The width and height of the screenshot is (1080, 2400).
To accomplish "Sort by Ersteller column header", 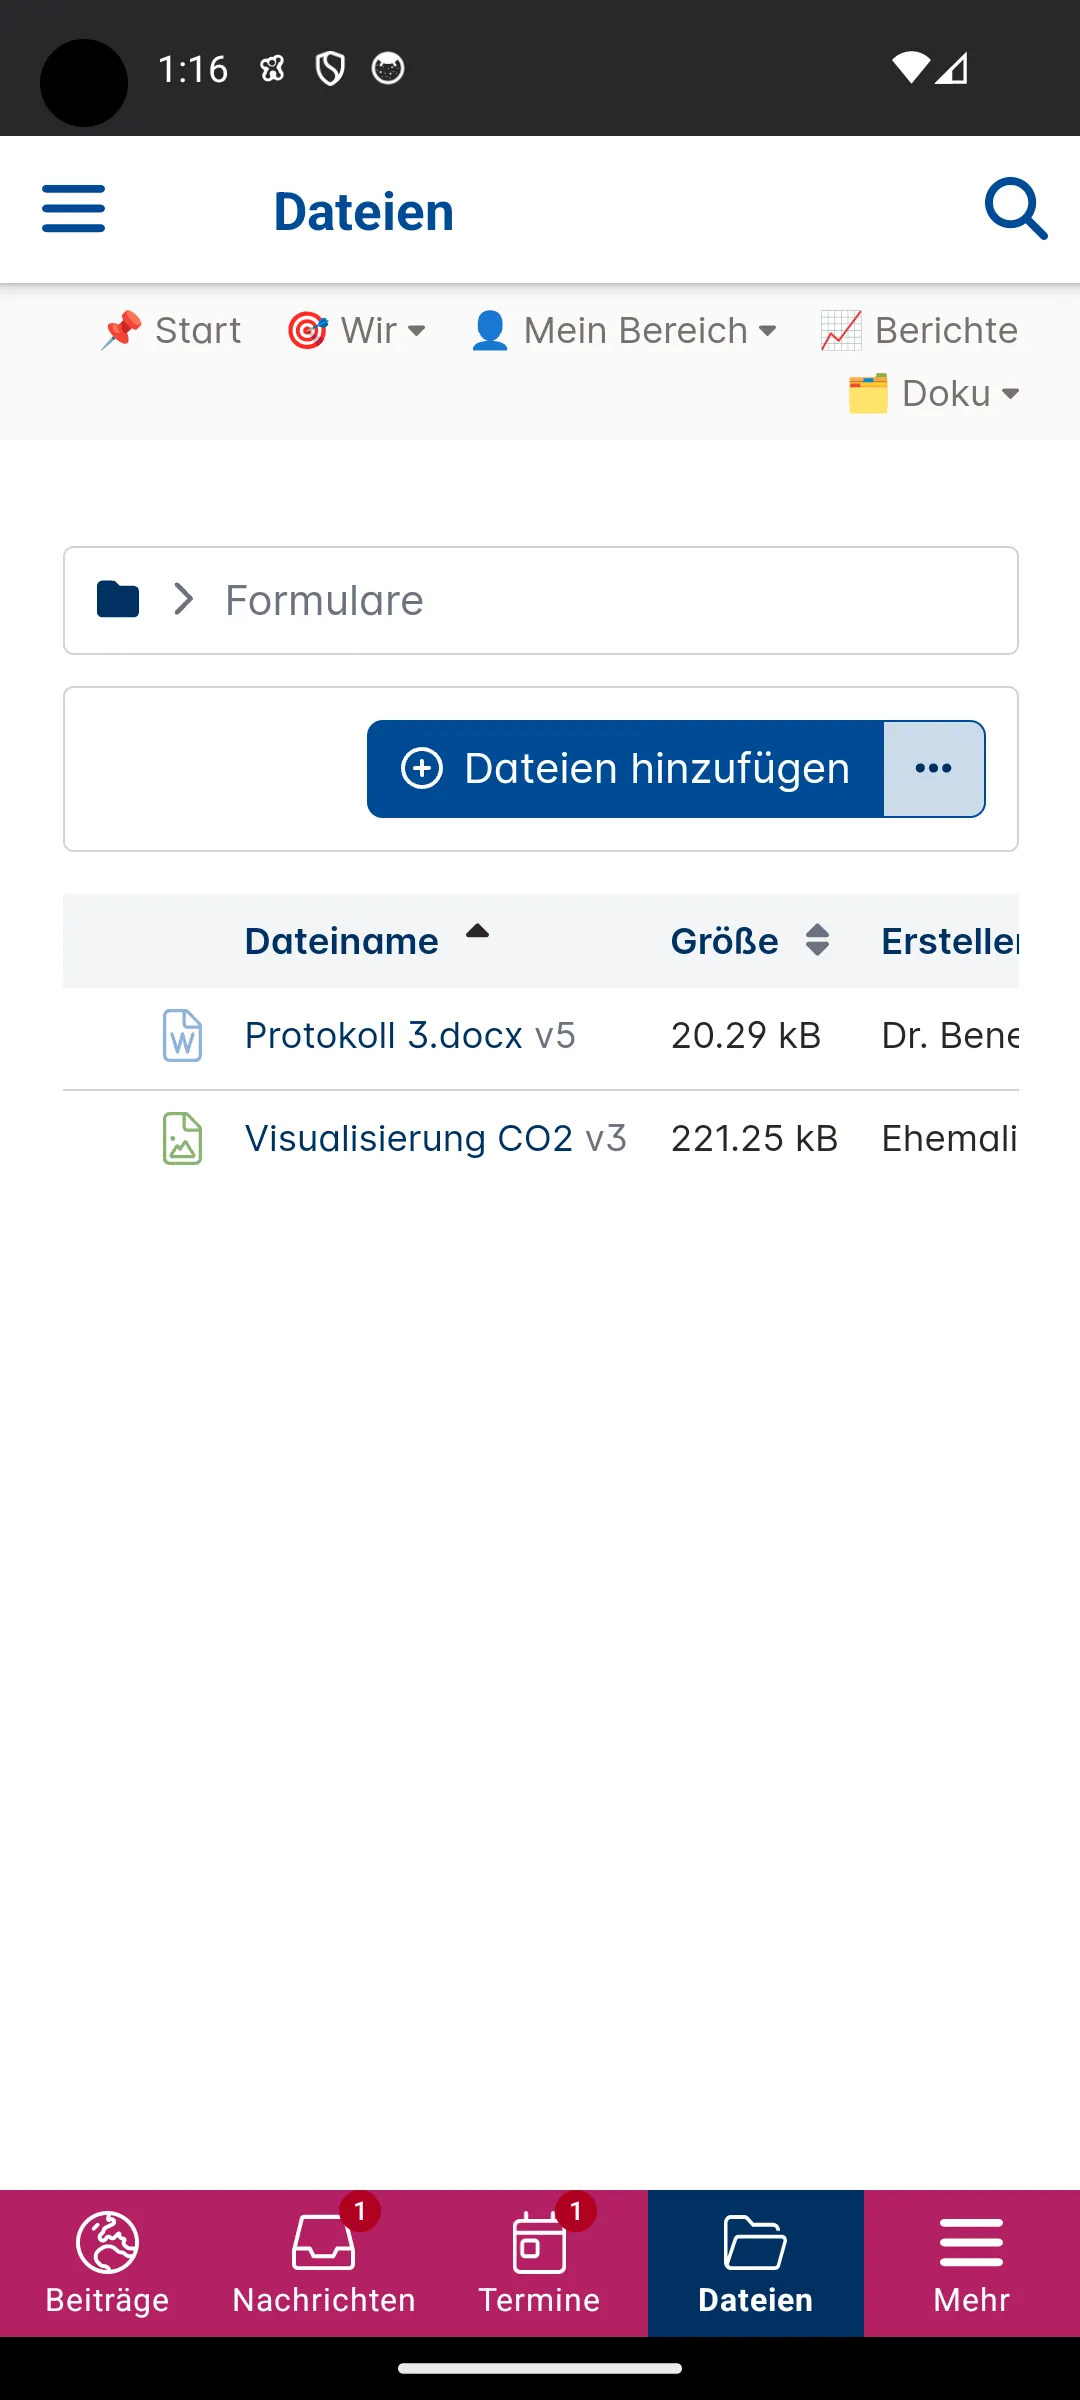I will (950, 941).
